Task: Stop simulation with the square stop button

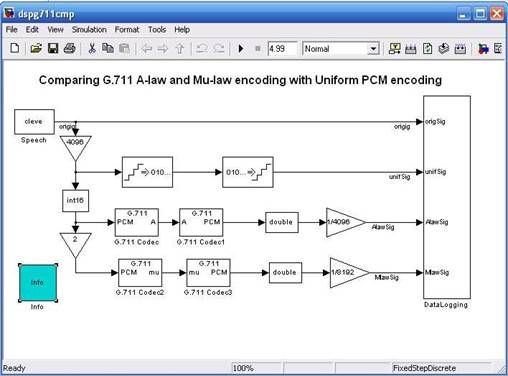Action: [x=258, y=49]
